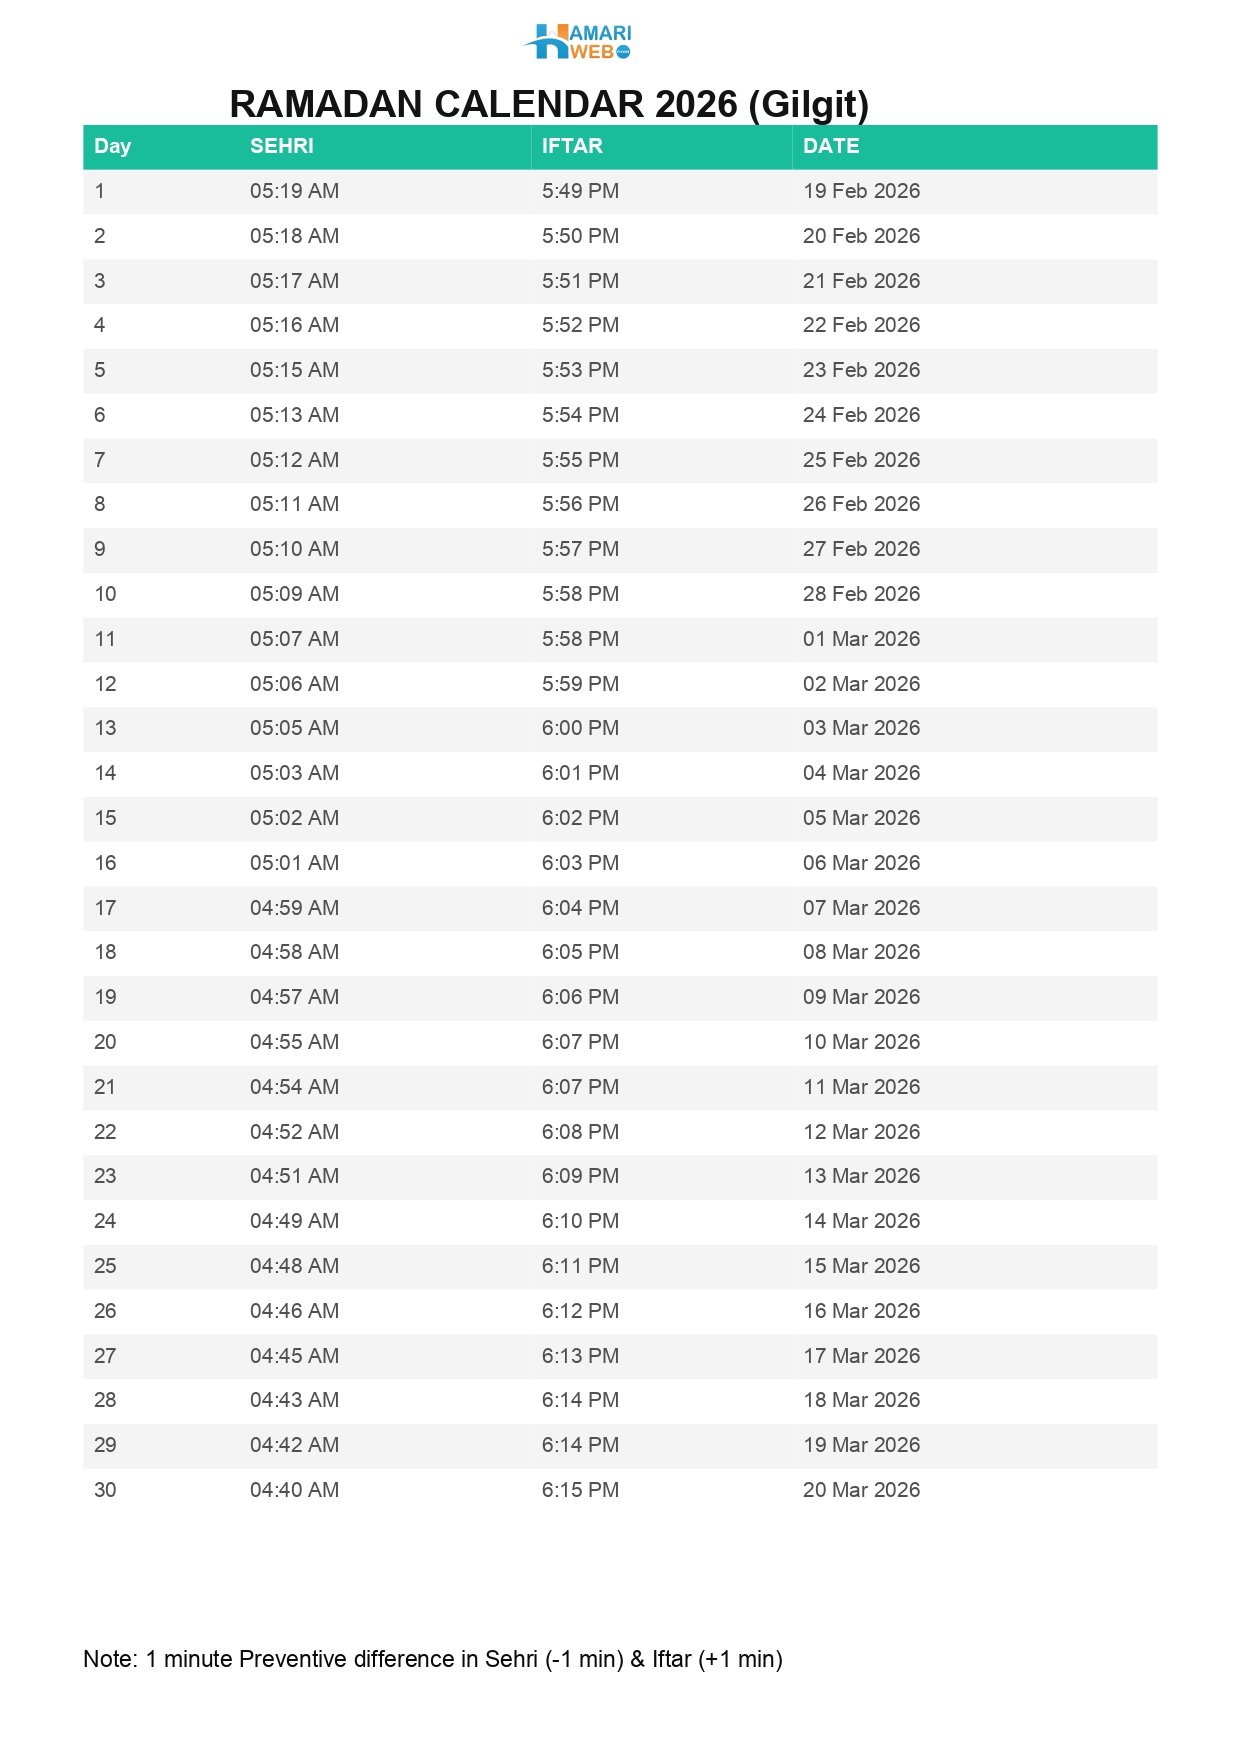Click the HamariWeb logo at top
Screen dimensions: 1241x1754
click(578, 42)
